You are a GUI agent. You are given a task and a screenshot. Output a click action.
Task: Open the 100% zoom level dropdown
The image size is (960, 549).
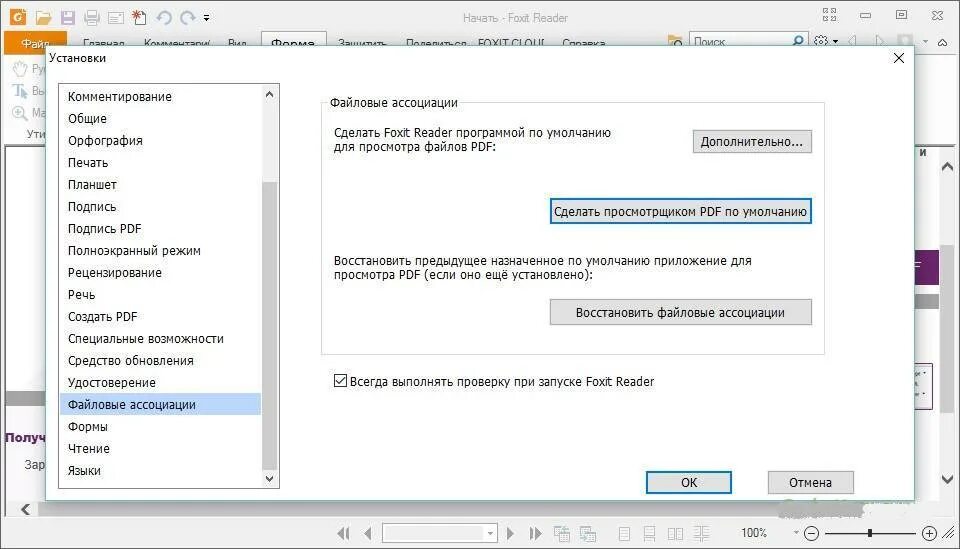pos(795,532)
